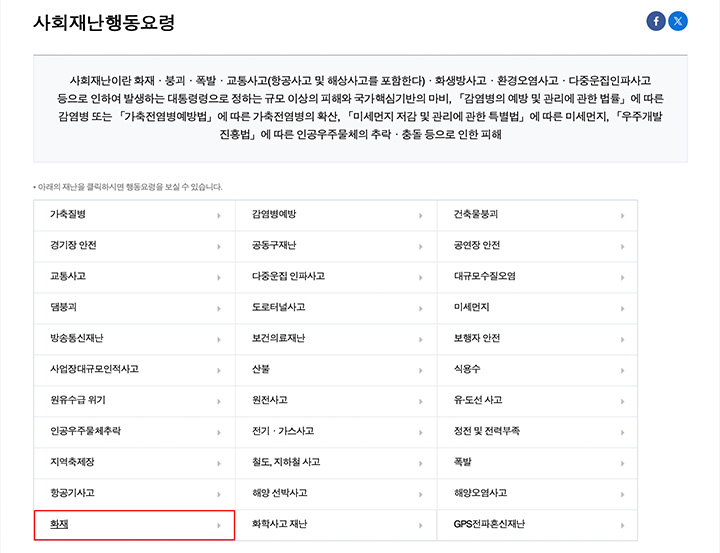Click arrow icon in 가축질병 row
Viewport: 720px width, 553px height.
(x=219, y=216)
